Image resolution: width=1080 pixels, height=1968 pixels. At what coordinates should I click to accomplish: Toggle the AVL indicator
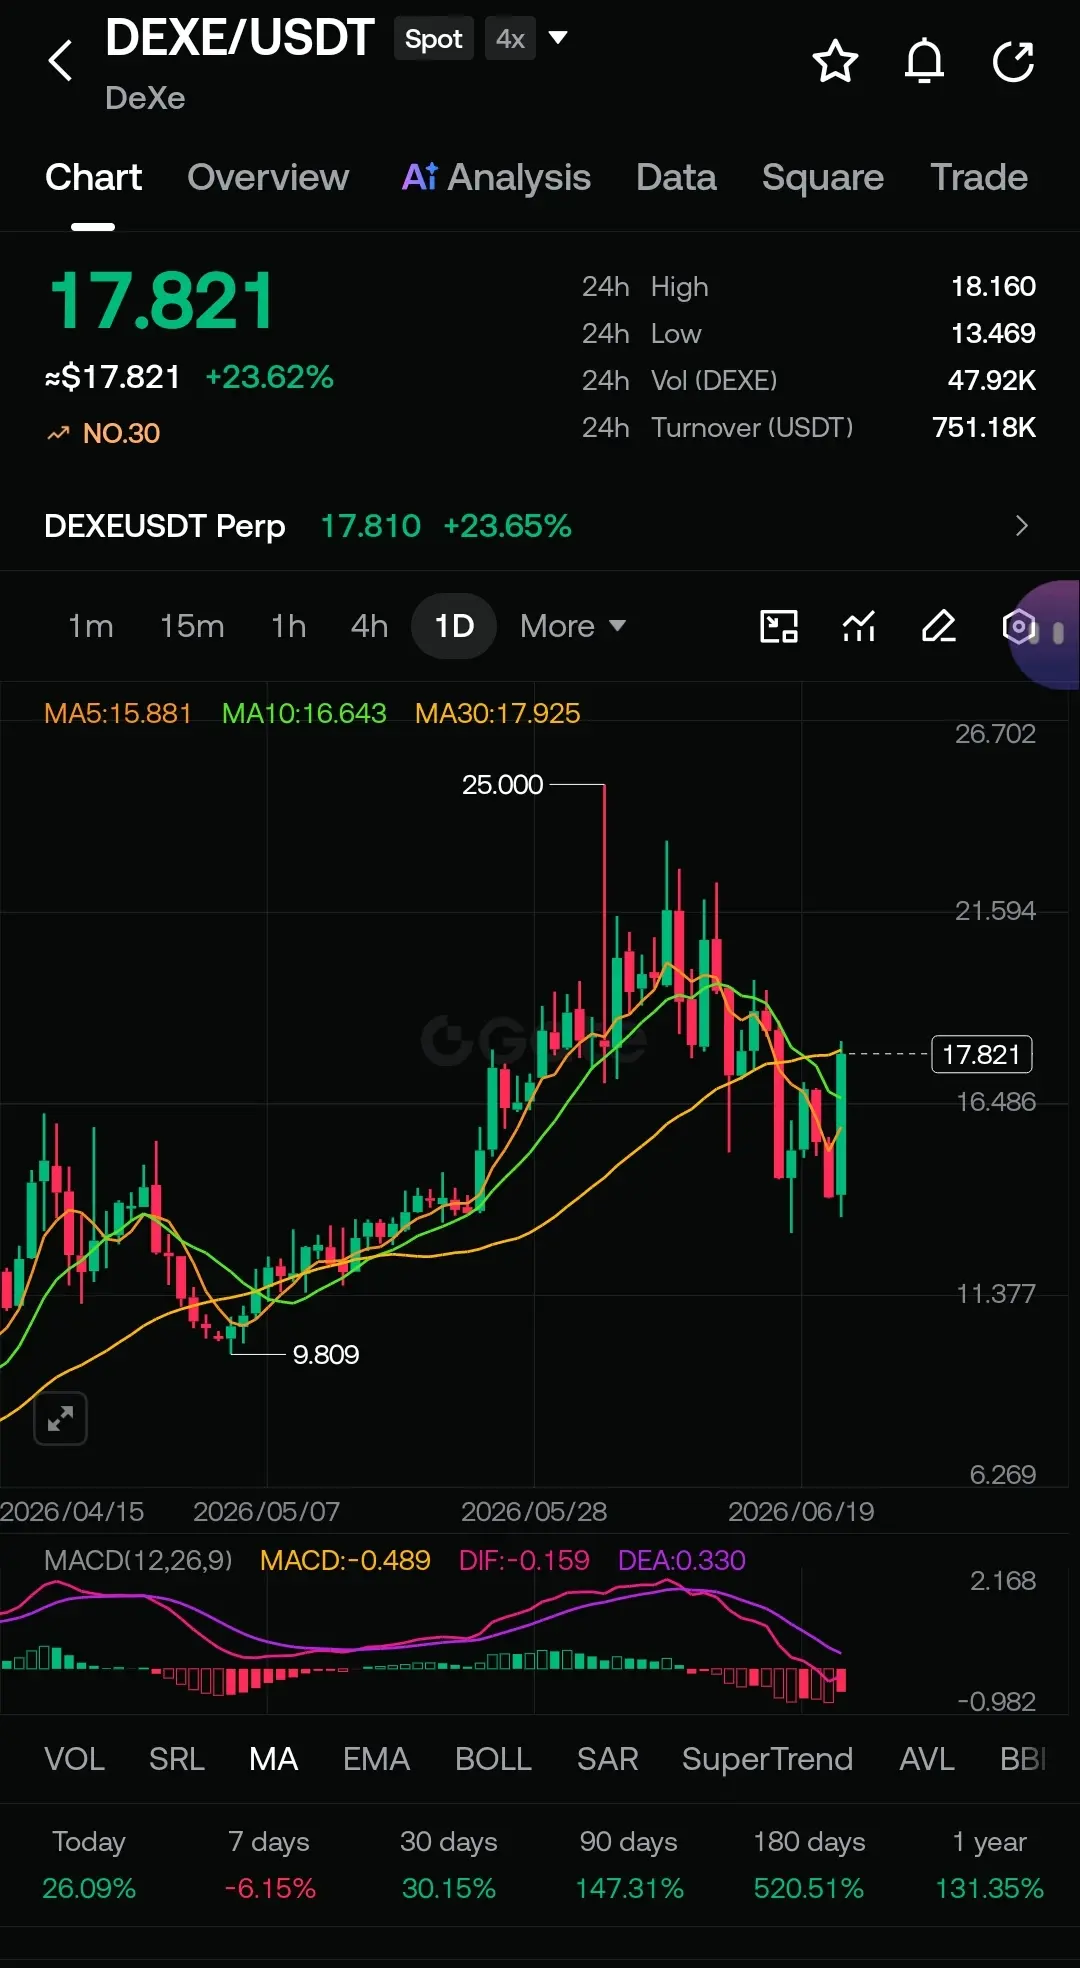click(927, 1759)
